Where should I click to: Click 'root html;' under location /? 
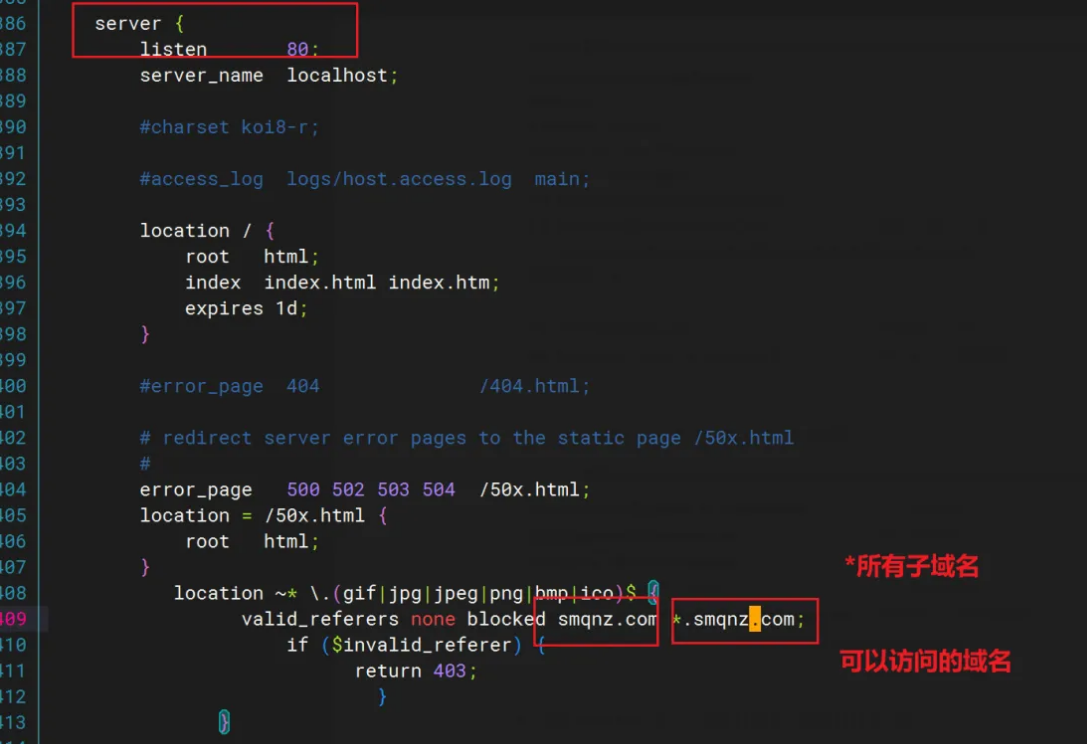[x=252, y=257]
